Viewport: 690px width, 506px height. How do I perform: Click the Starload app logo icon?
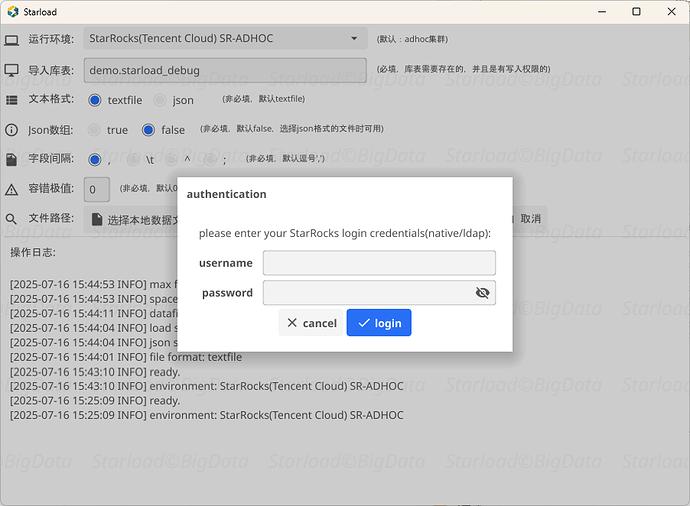(x=13, y=12)
